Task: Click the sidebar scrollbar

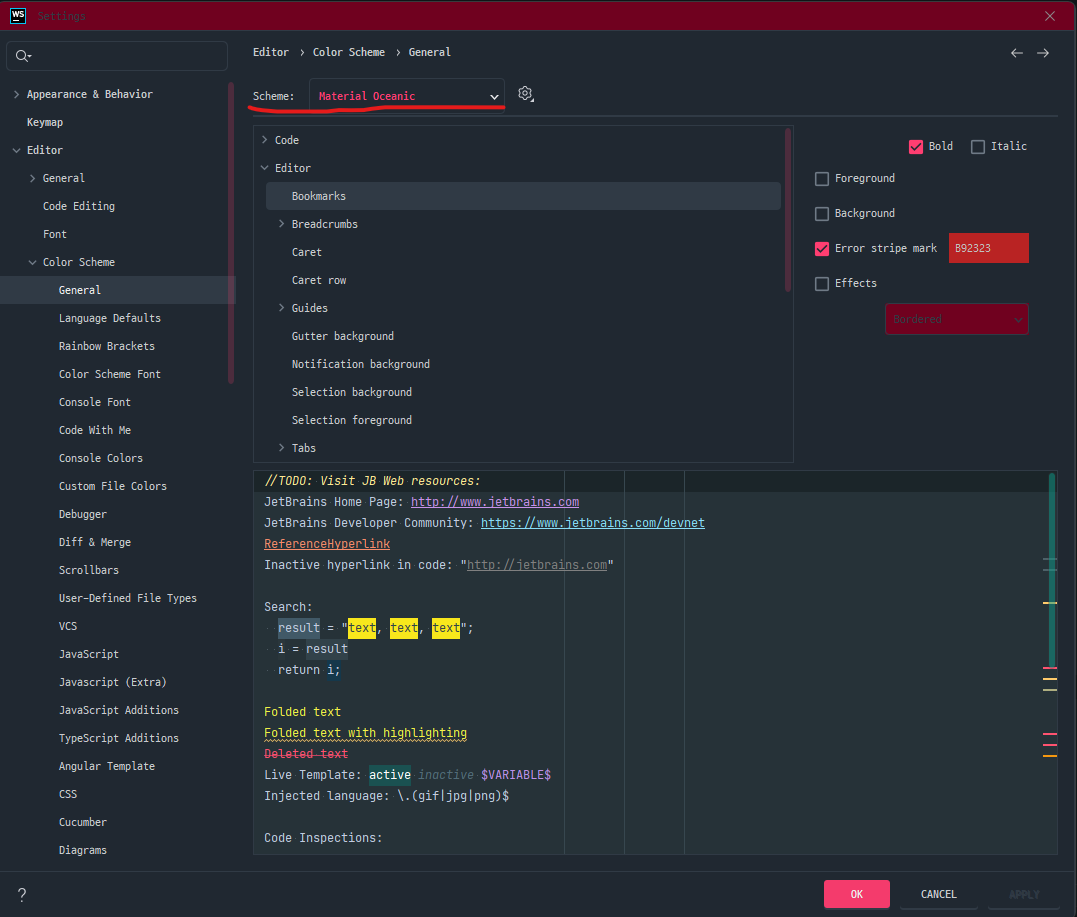Action: 231,232
